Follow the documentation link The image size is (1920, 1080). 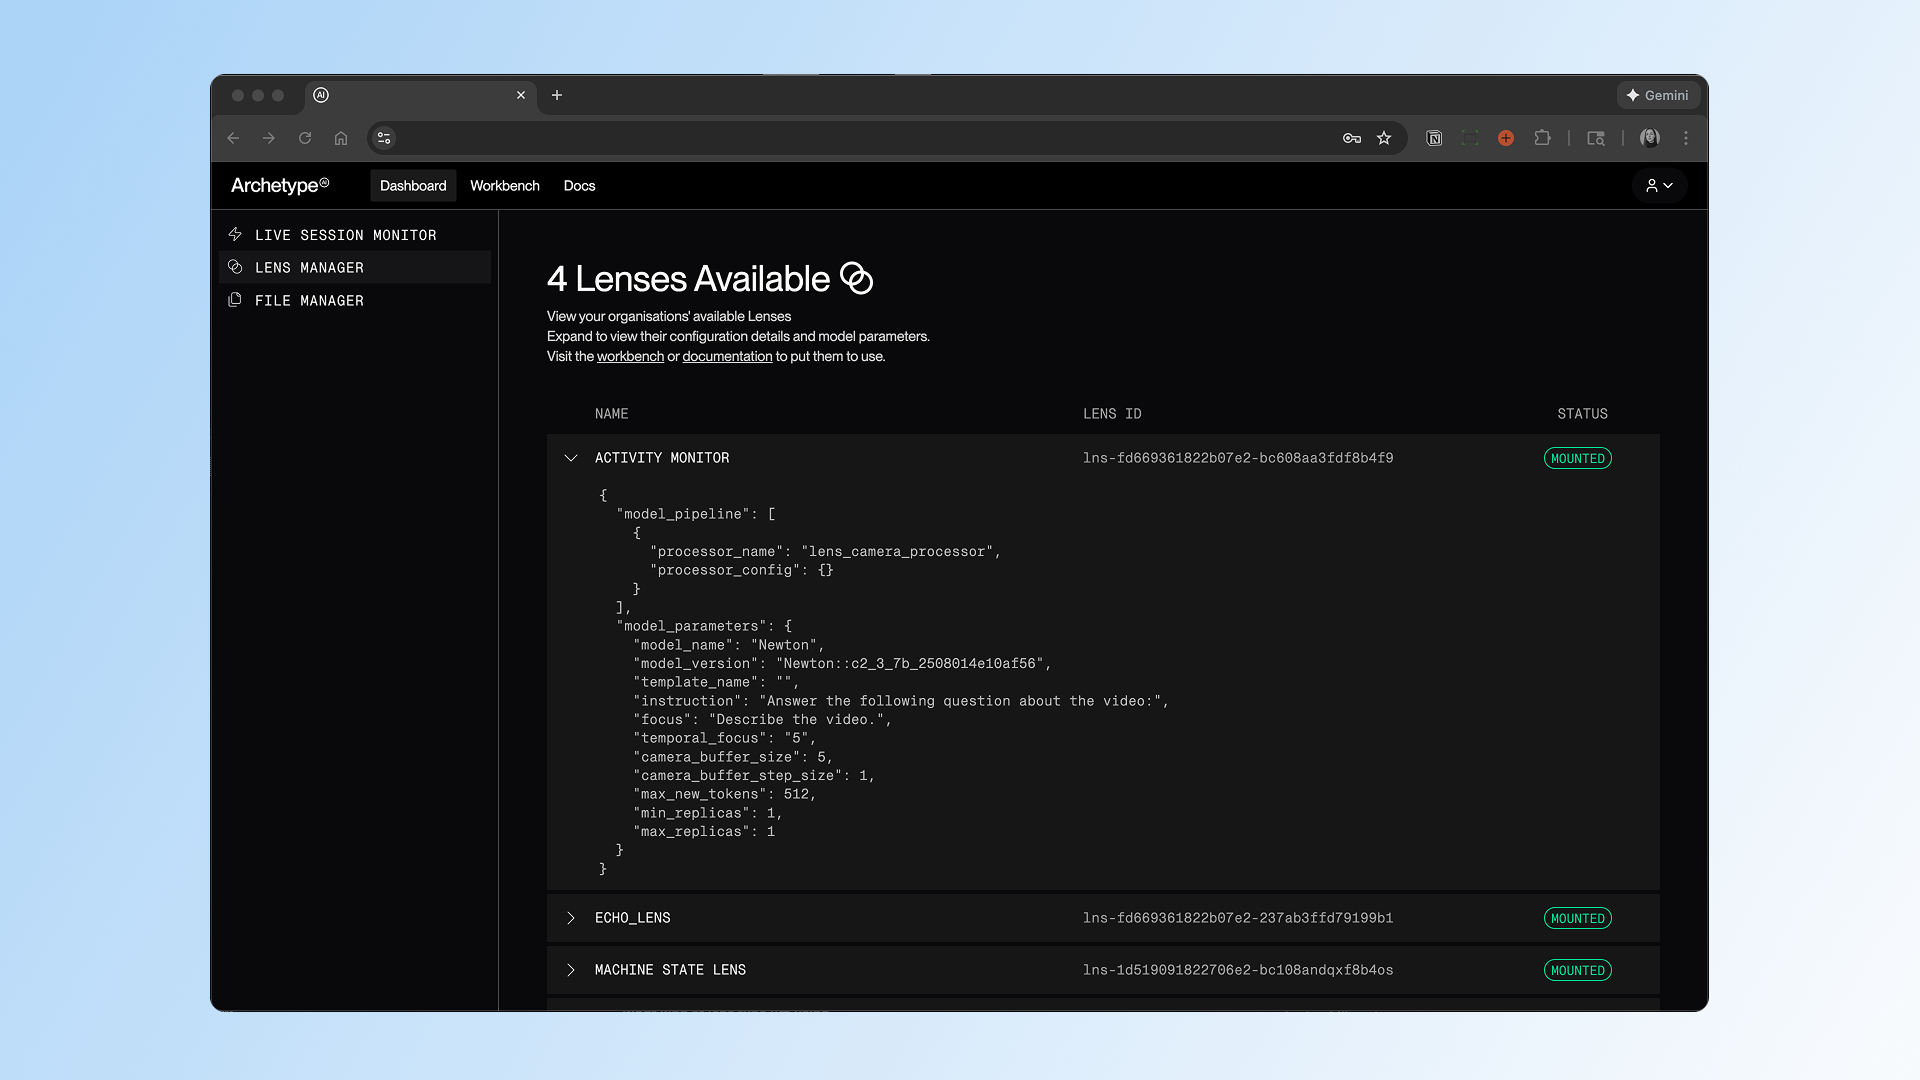pos(727,356)
